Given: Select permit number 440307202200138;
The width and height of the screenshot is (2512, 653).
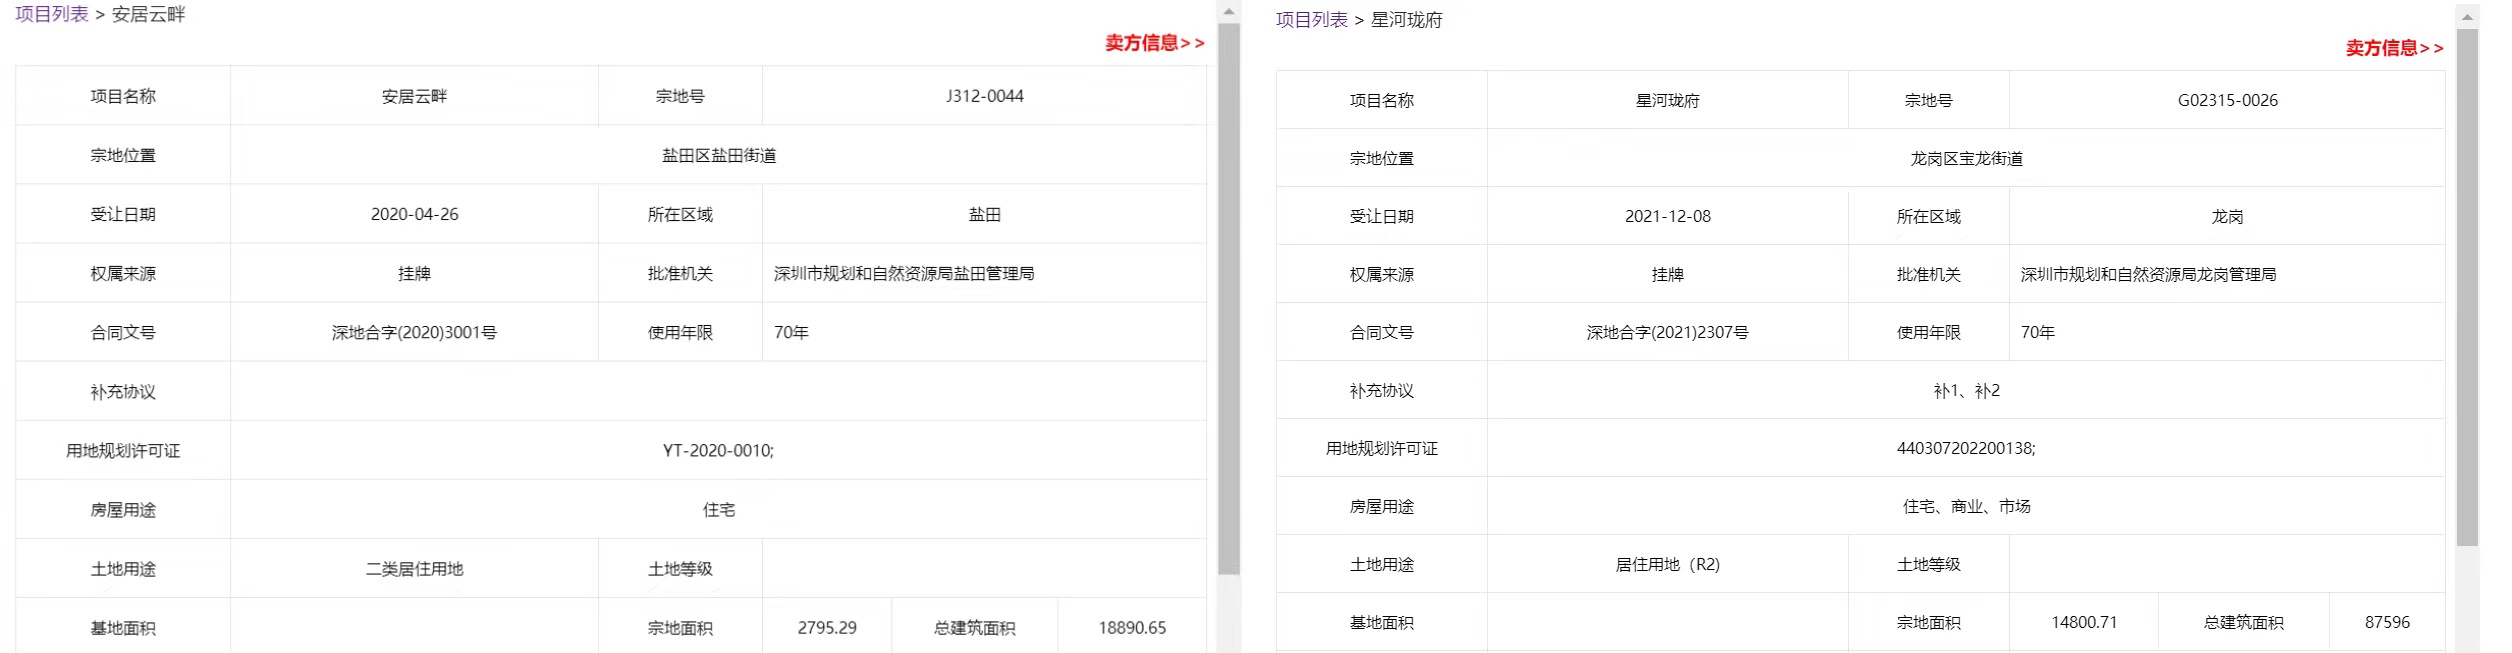Looking at the screenshot, I should coord(1966,448).
